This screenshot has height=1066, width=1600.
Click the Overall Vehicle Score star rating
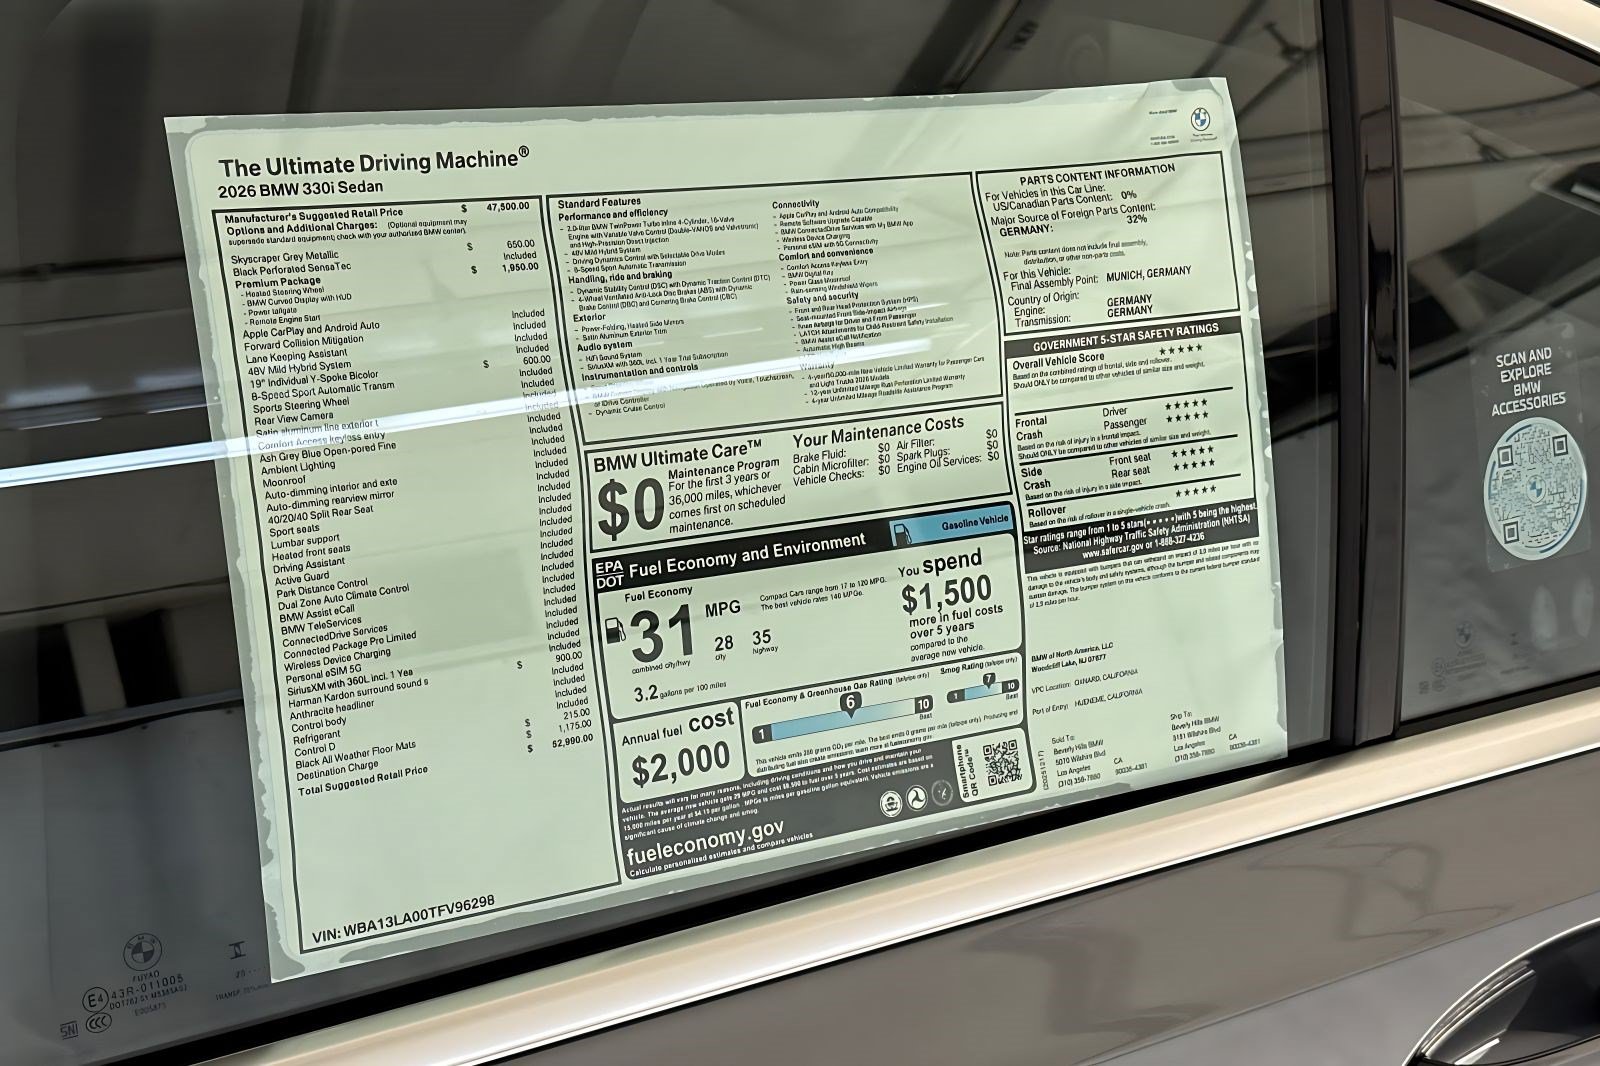(x=1179, y=347)
